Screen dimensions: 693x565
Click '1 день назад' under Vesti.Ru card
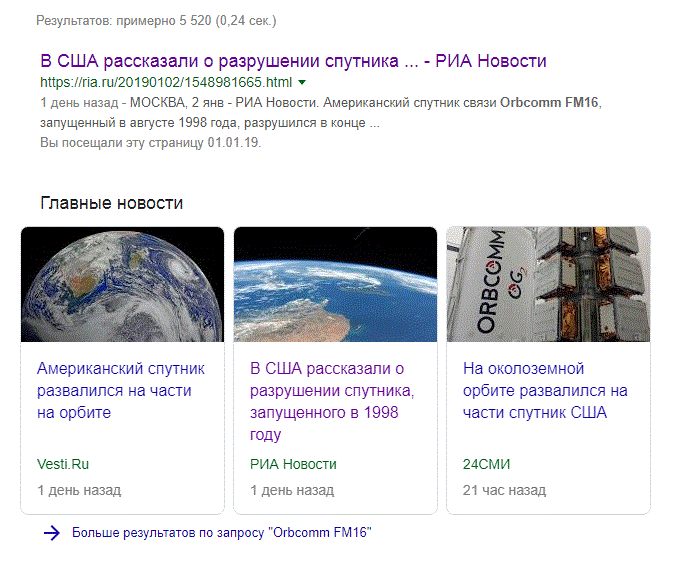pos(79,490)
